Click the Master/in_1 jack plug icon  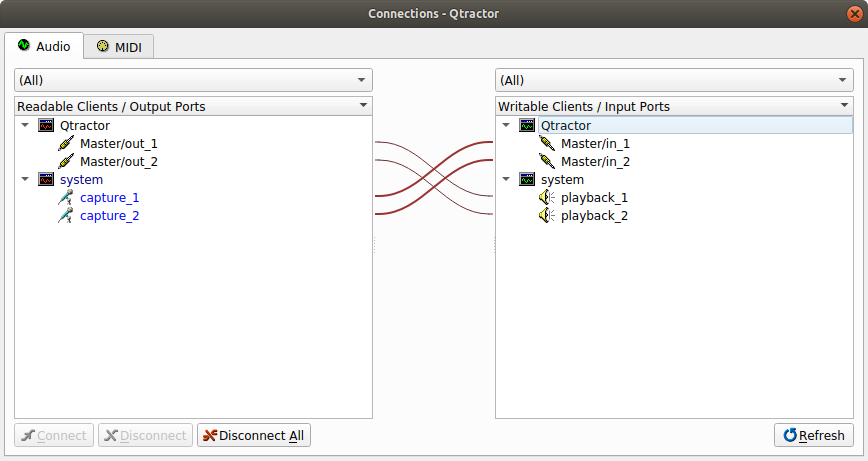point(547,143)
